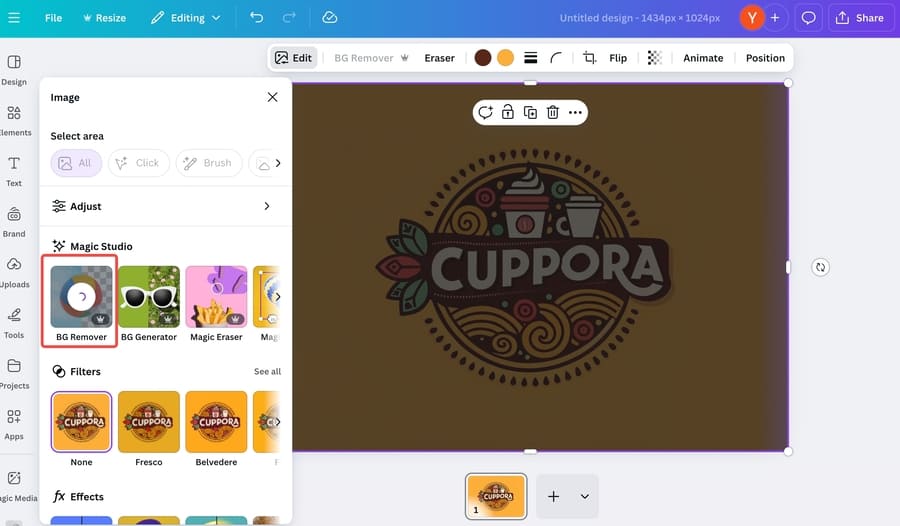The height and width of the screenshot is (526, 900).
Task: Open the Magic Media sidebar tab
Action: click(15, 486)
